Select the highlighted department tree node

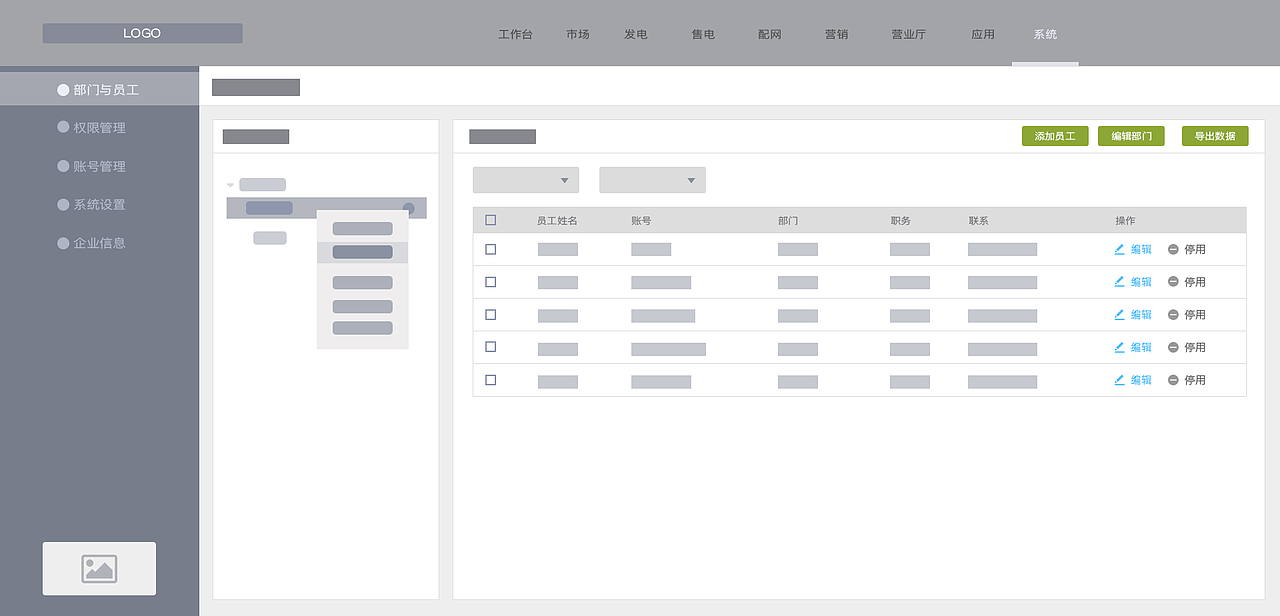[327, 208]
